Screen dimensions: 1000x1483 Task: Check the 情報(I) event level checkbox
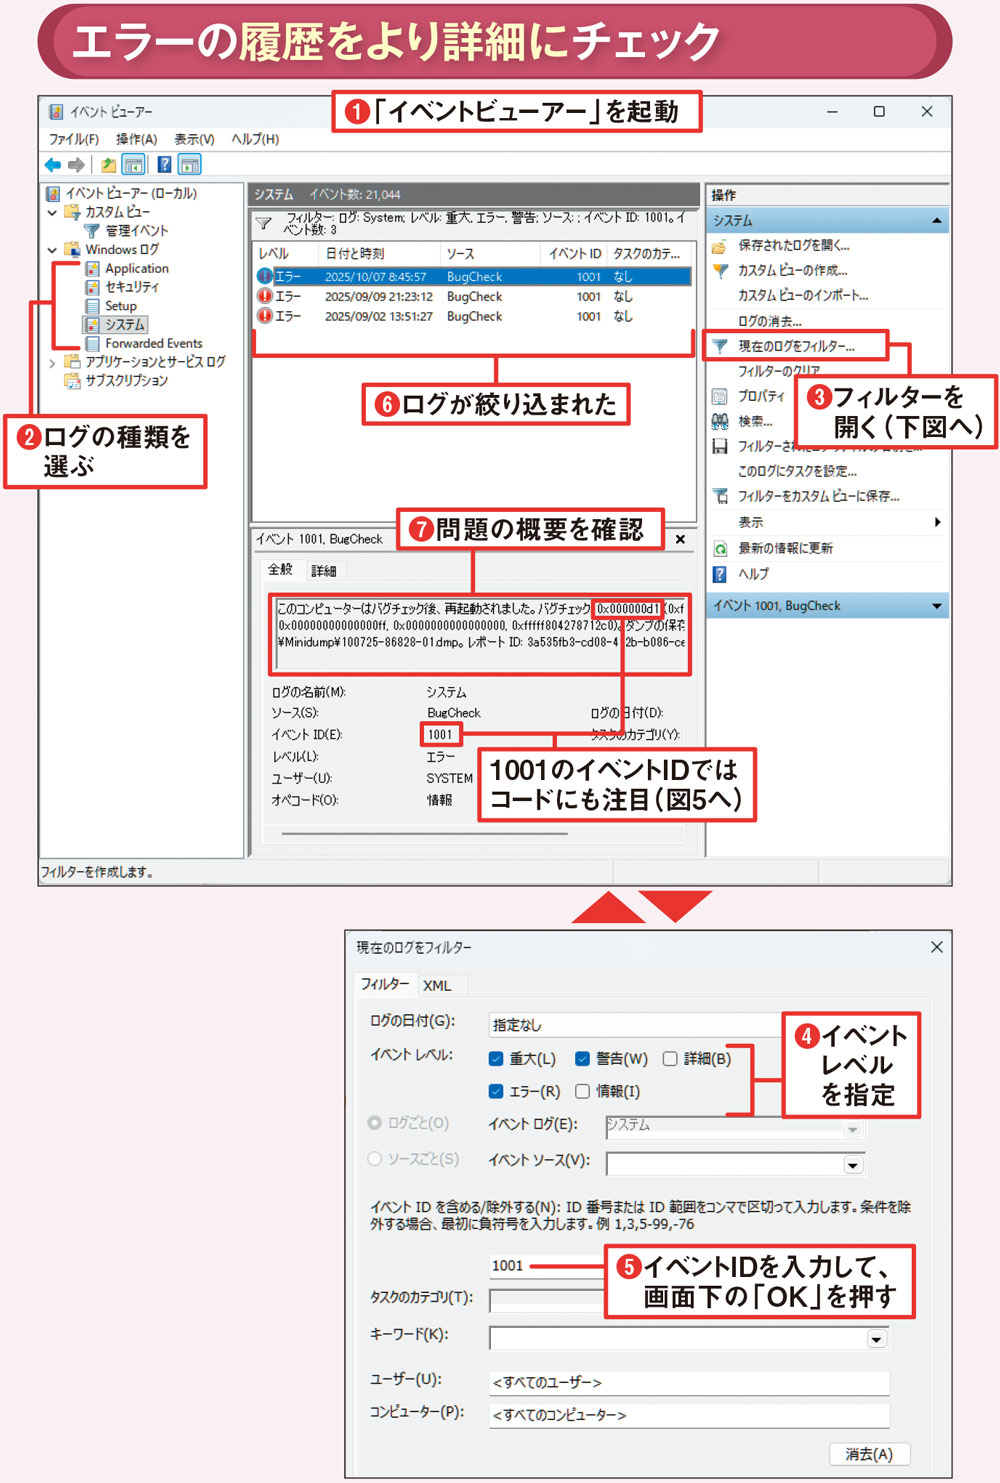click(582, 1091)
